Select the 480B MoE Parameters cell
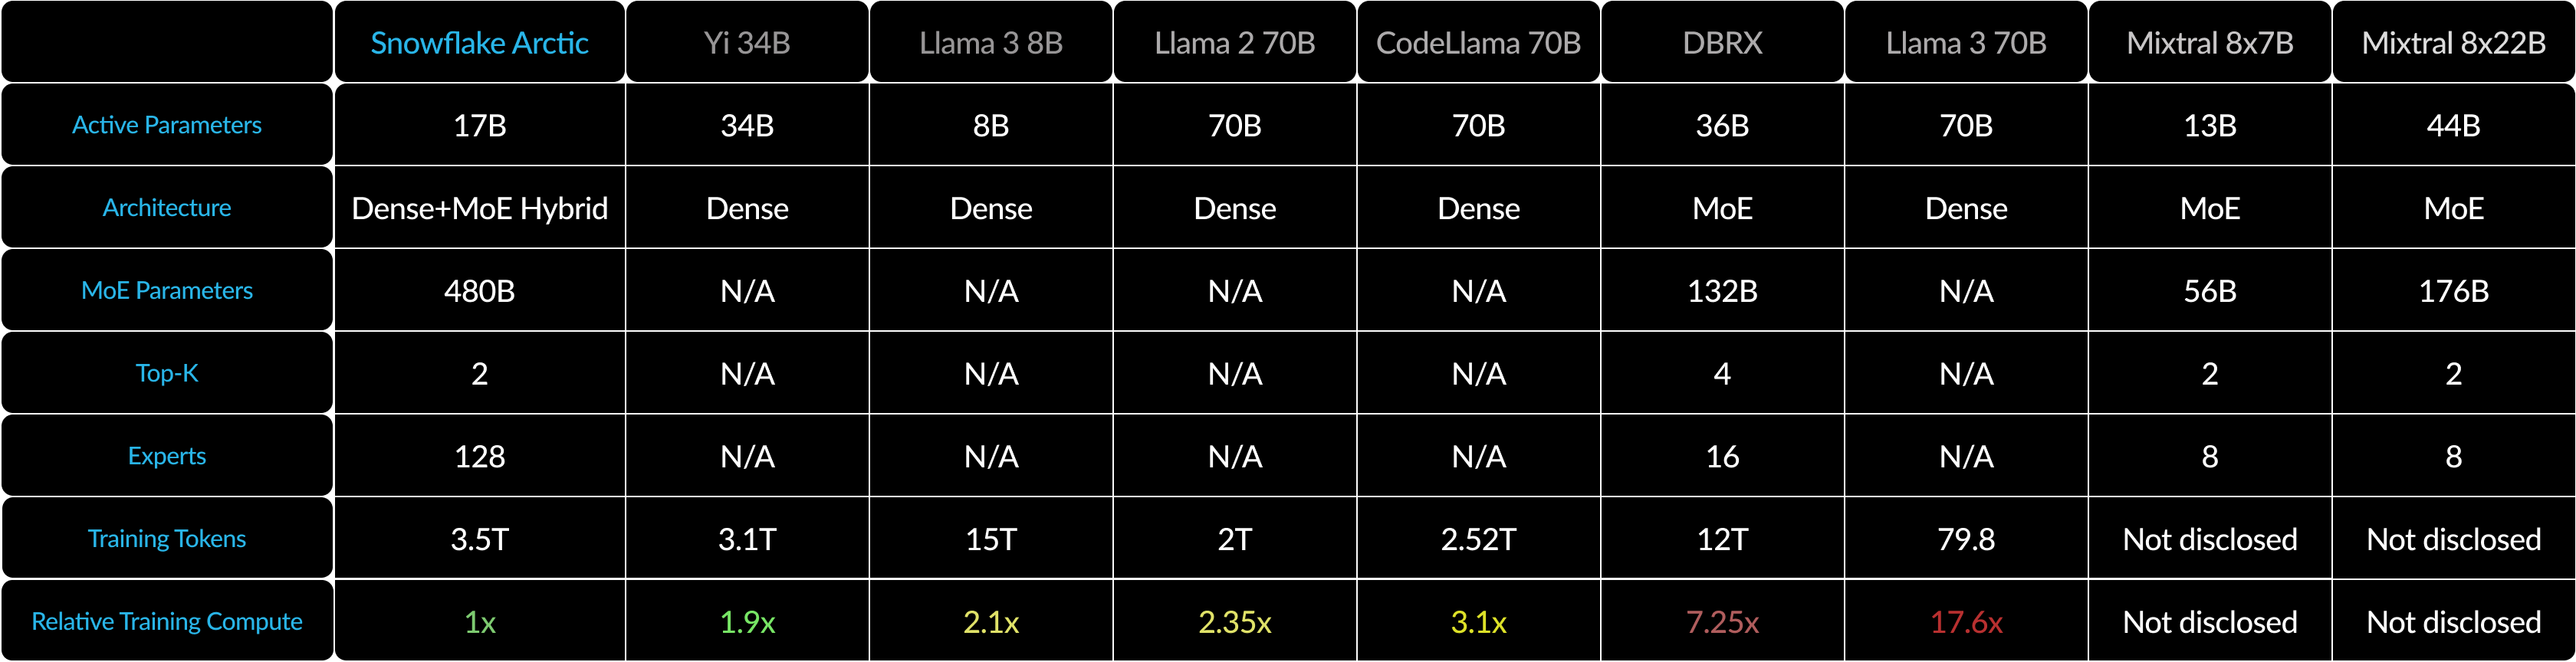 tap(479, 291)
